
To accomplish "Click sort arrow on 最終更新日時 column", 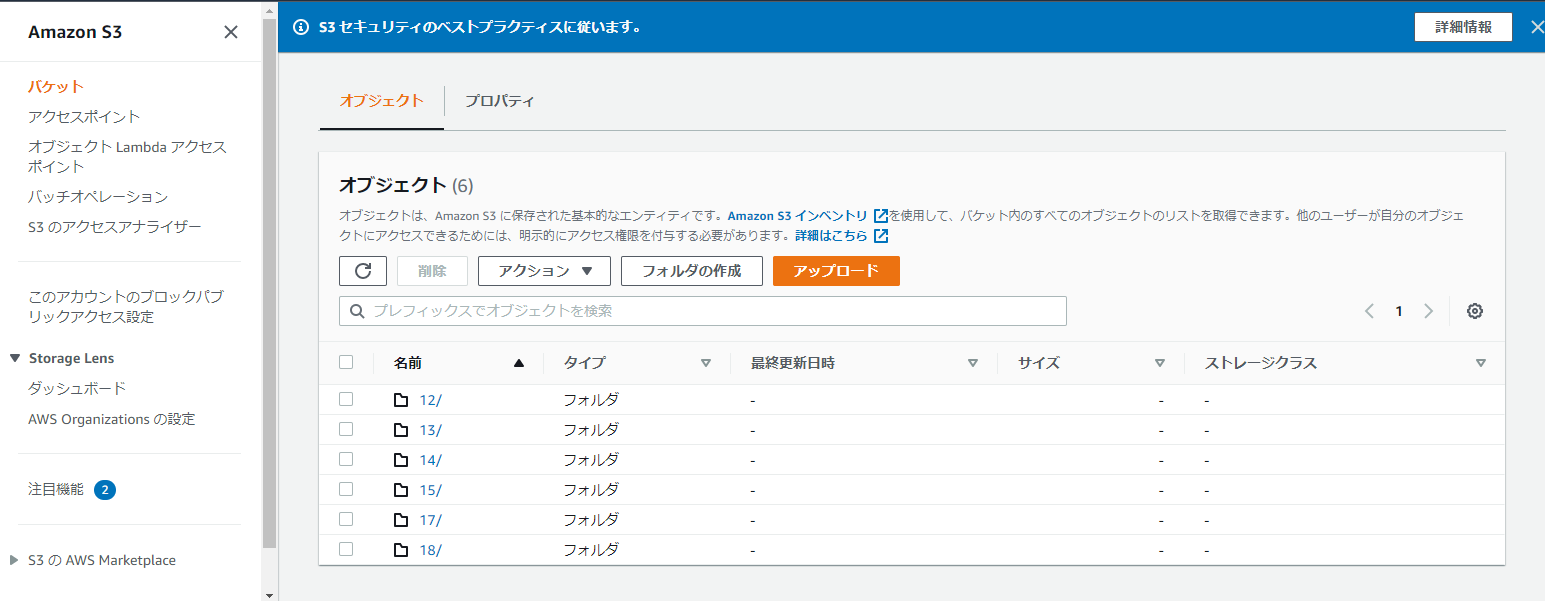I will (972, 363).
